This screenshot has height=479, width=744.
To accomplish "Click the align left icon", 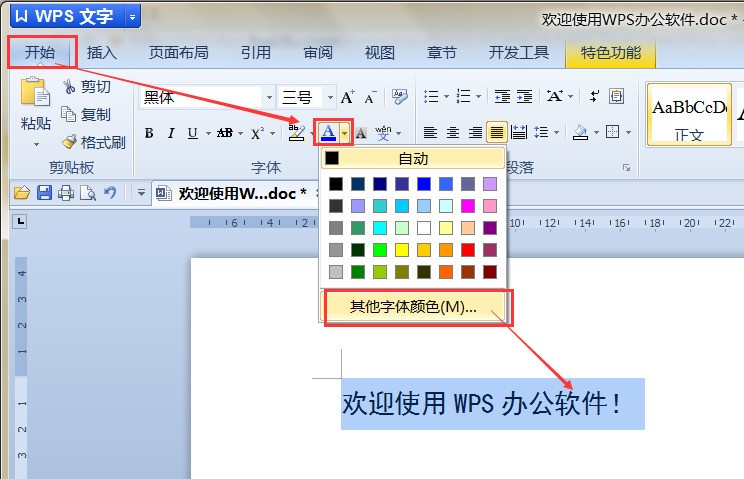I will (430, 132).
